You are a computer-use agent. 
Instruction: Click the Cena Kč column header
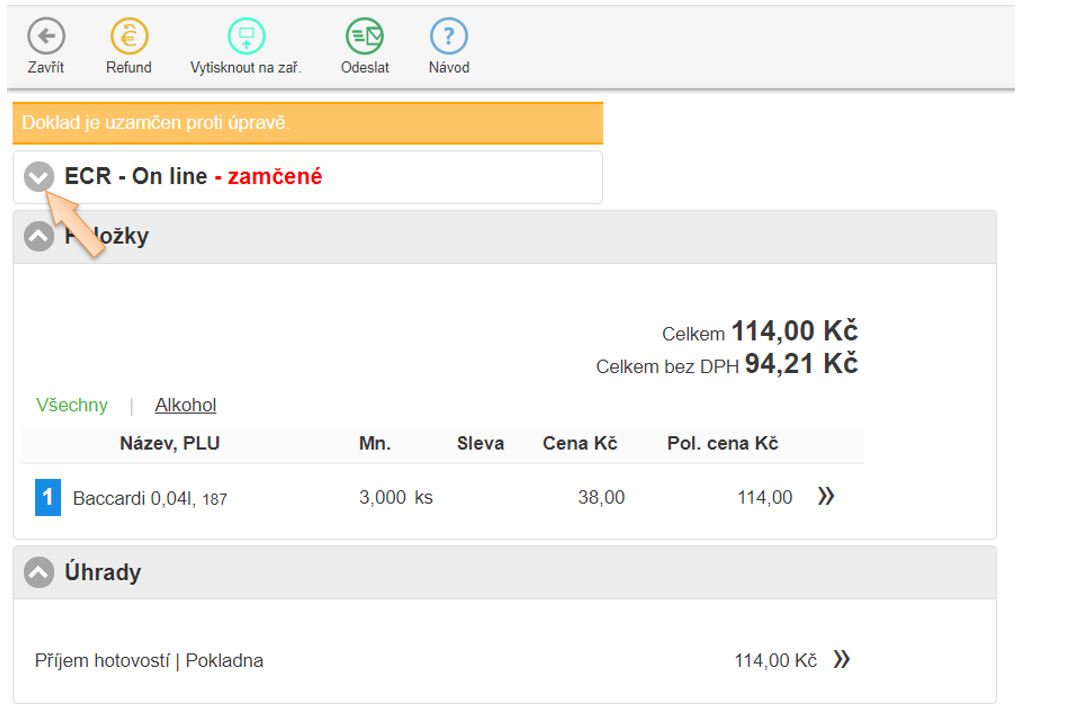(x=580, y=444)
